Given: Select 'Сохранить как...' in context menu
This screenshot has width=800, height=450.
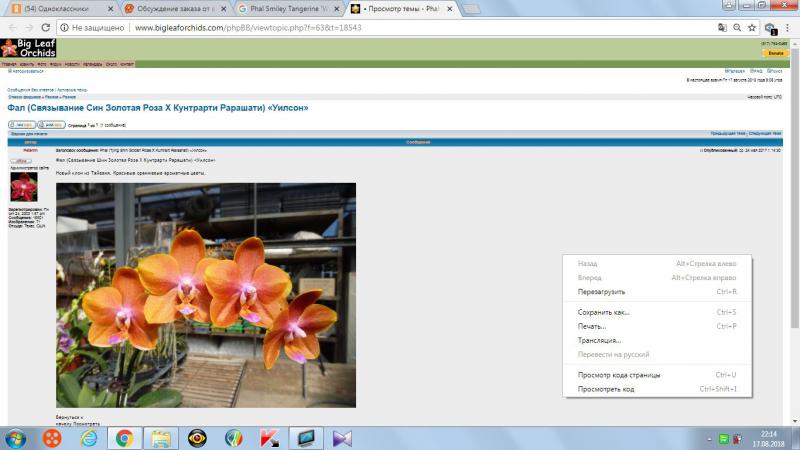Looking at the screenshot, I should (x=604, y=312).
